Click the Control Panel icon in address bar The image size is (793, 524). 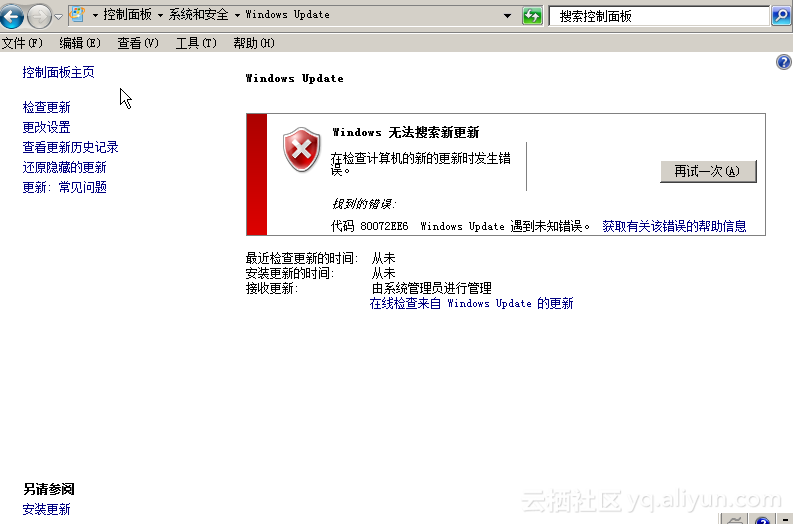pyautogui.click(x=77, y=15)
